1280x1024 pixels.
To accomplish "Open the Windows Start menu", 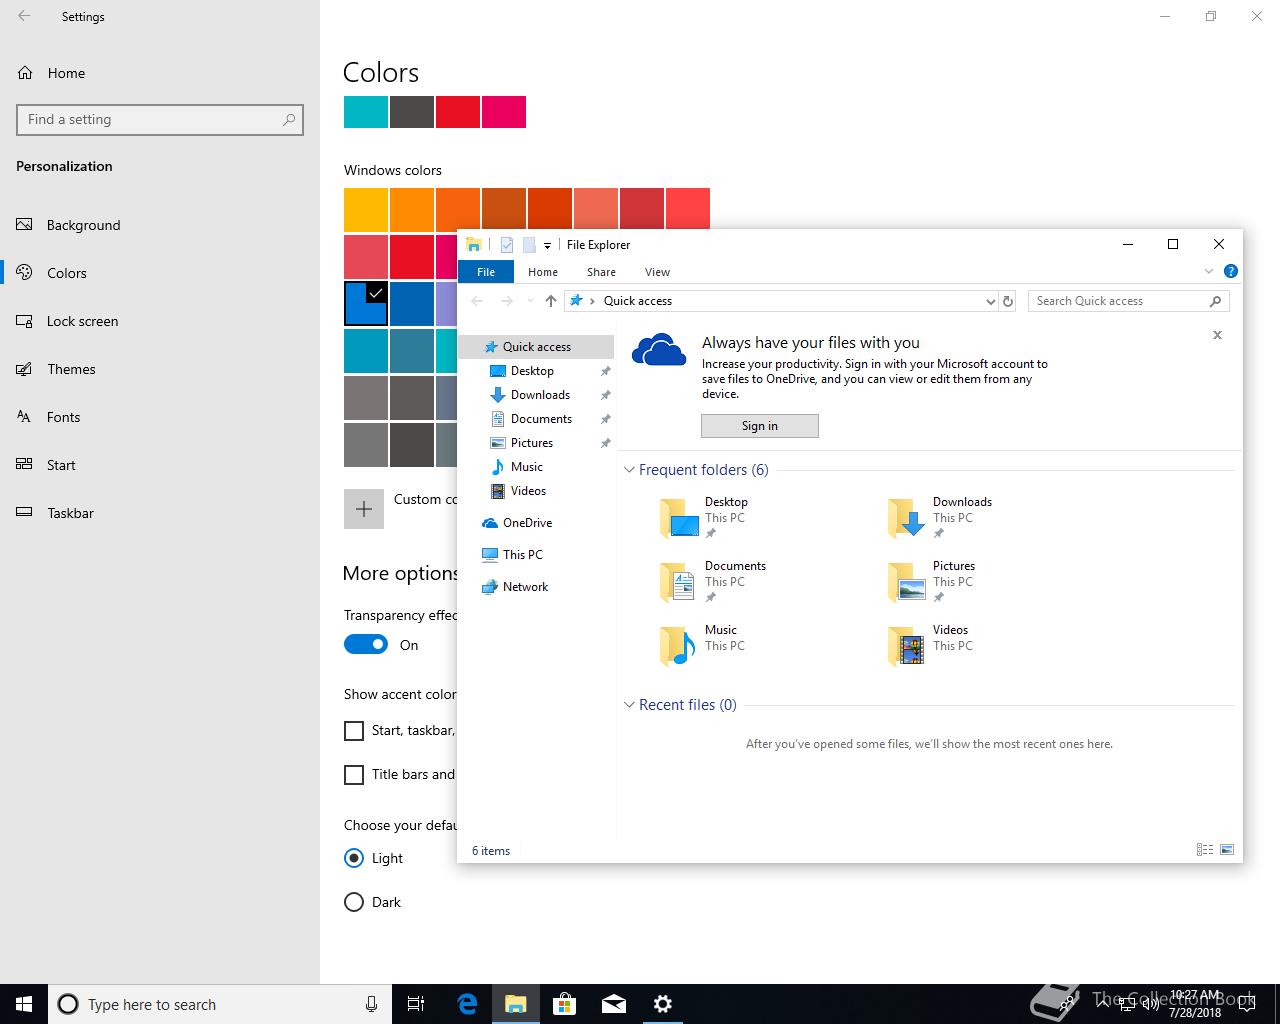I will 24,1004.
